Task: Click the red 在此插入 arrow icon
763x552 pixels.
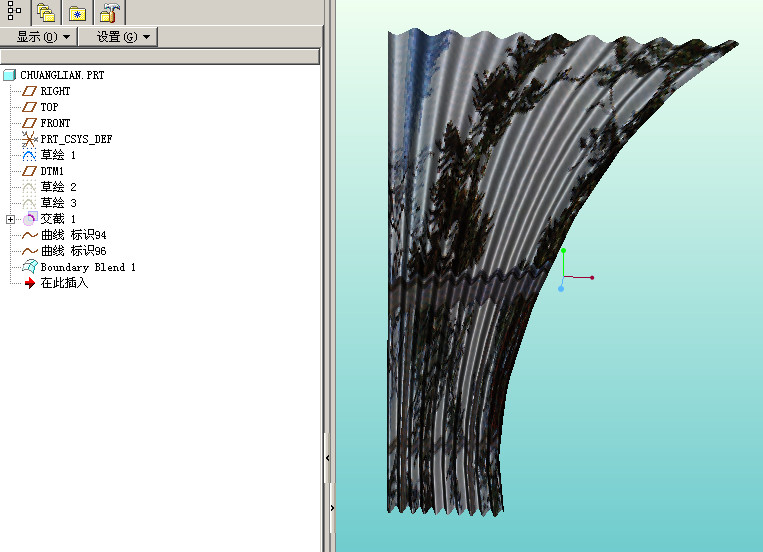Action: [x=30, y=283]
